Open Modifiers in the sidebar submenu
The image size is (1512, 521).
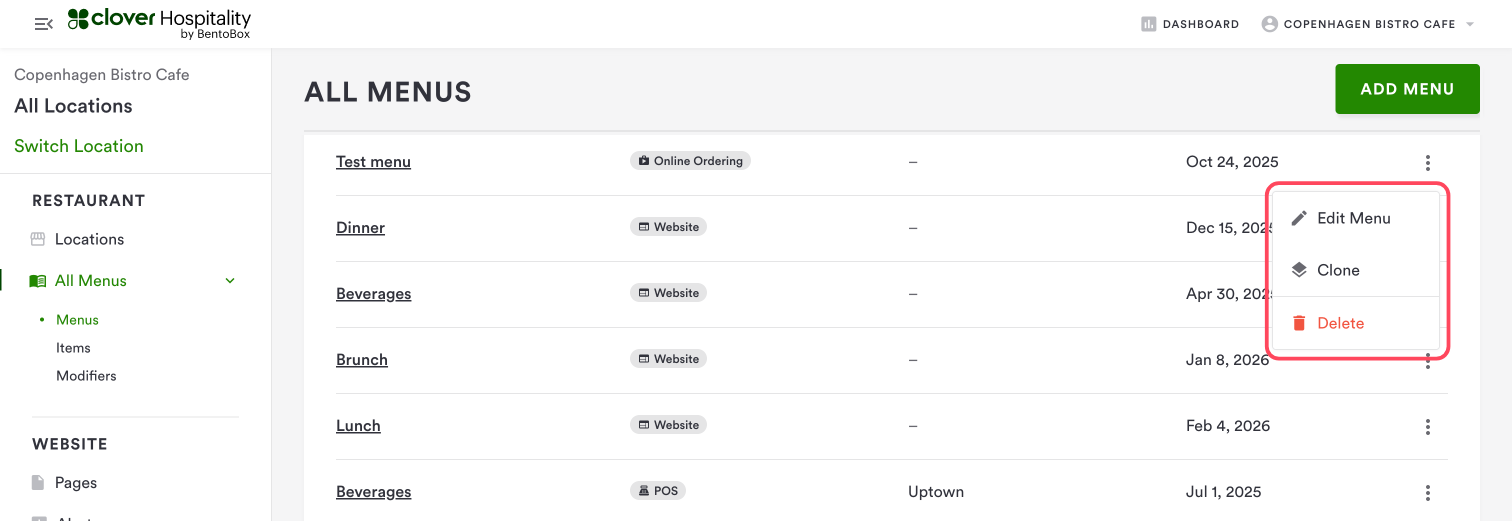point(86,376)
